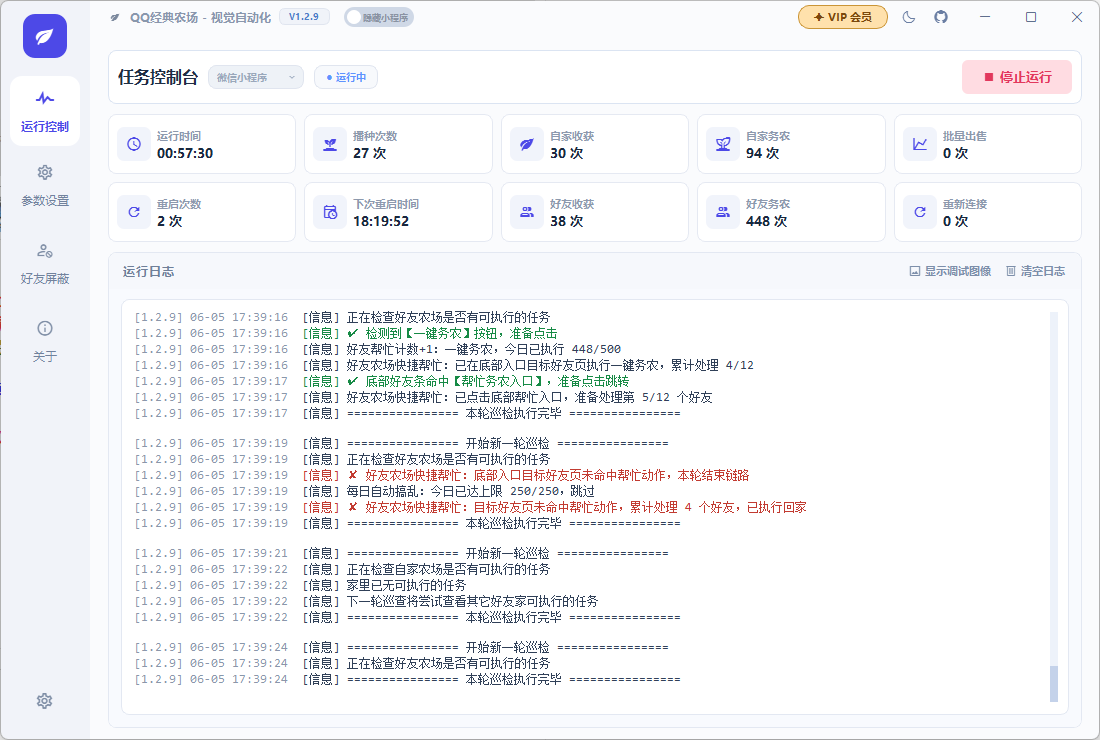Click the 18:19:52 next restart value

(381, 222)
